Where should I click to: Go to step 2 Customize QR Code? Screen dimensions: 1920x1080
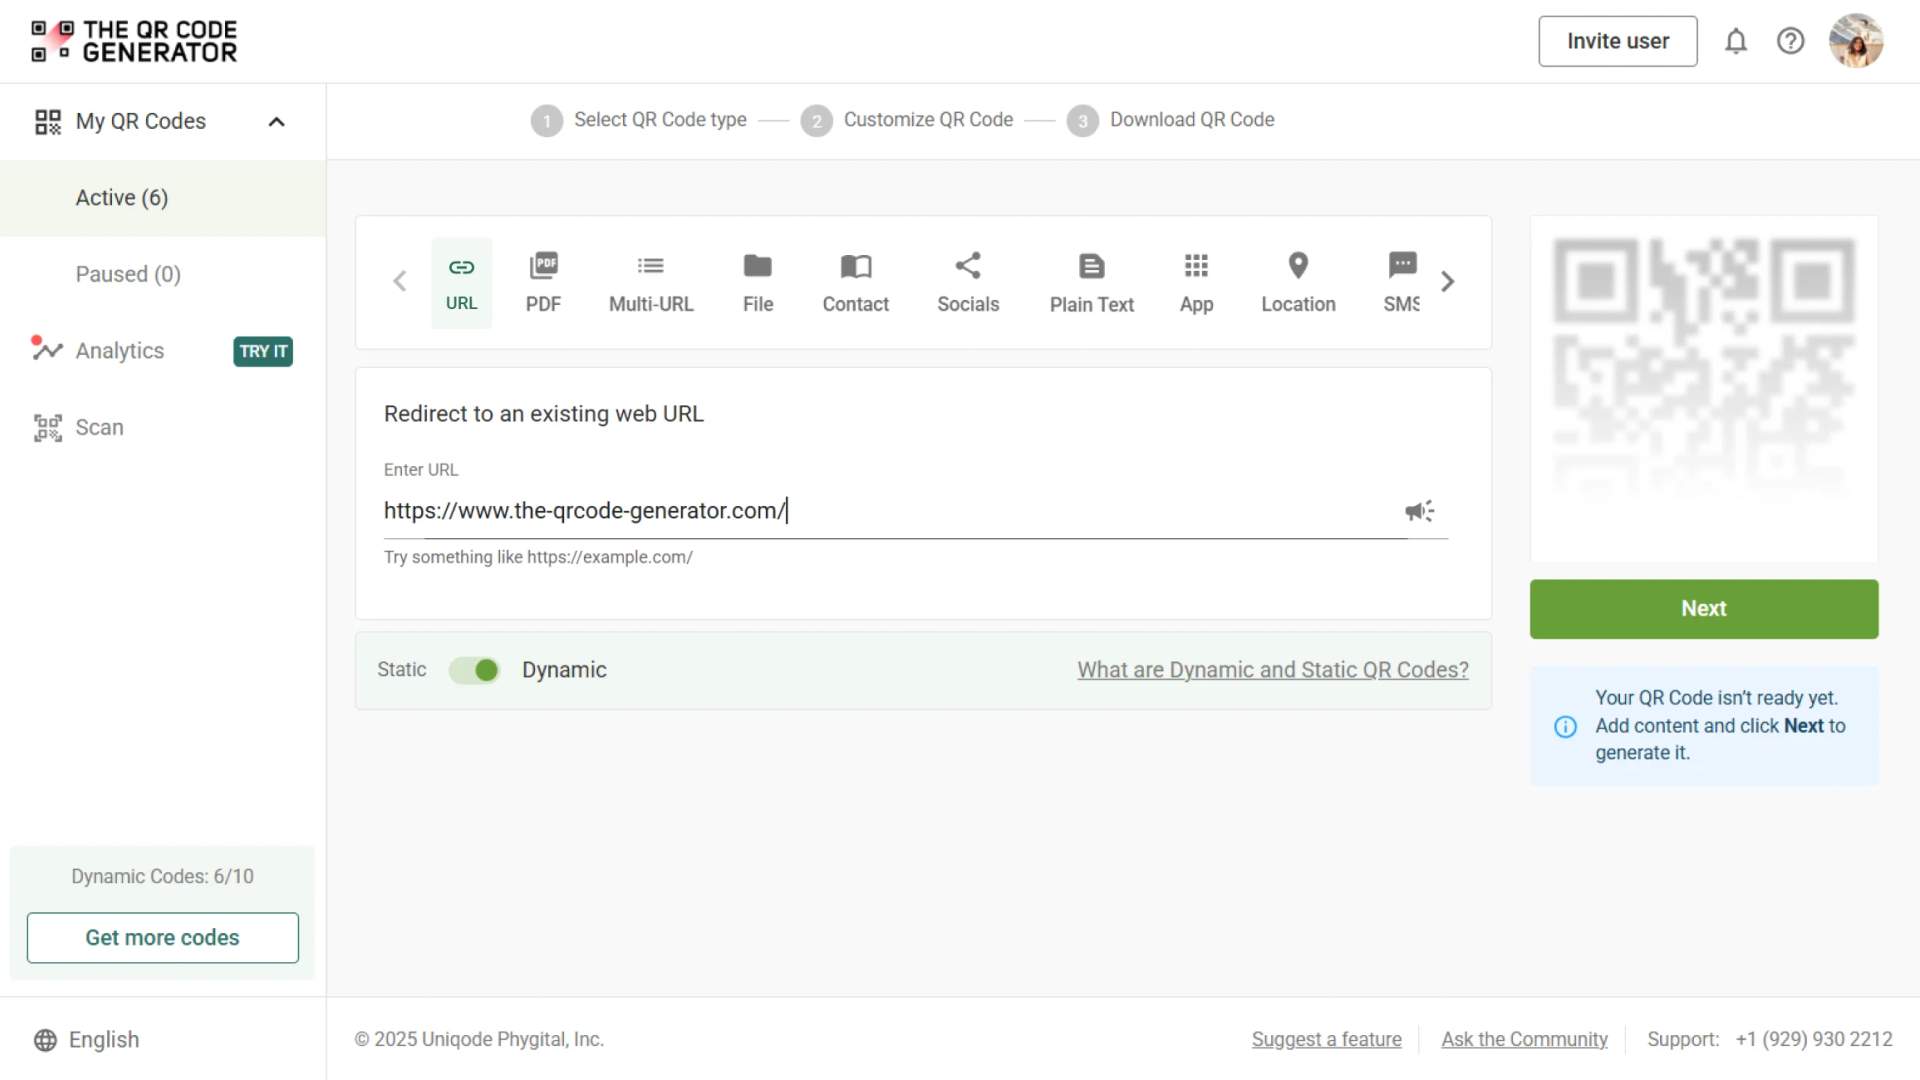tap(907, 120)
